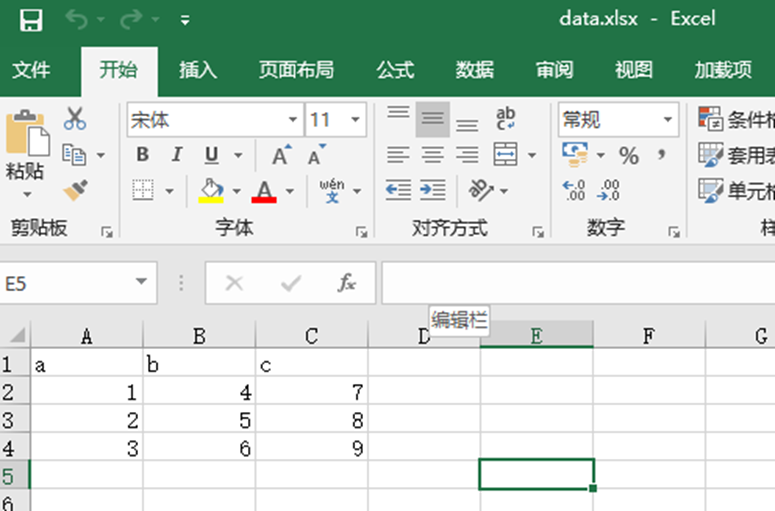Click the Name Box showing E5

(x=69, y=283)
